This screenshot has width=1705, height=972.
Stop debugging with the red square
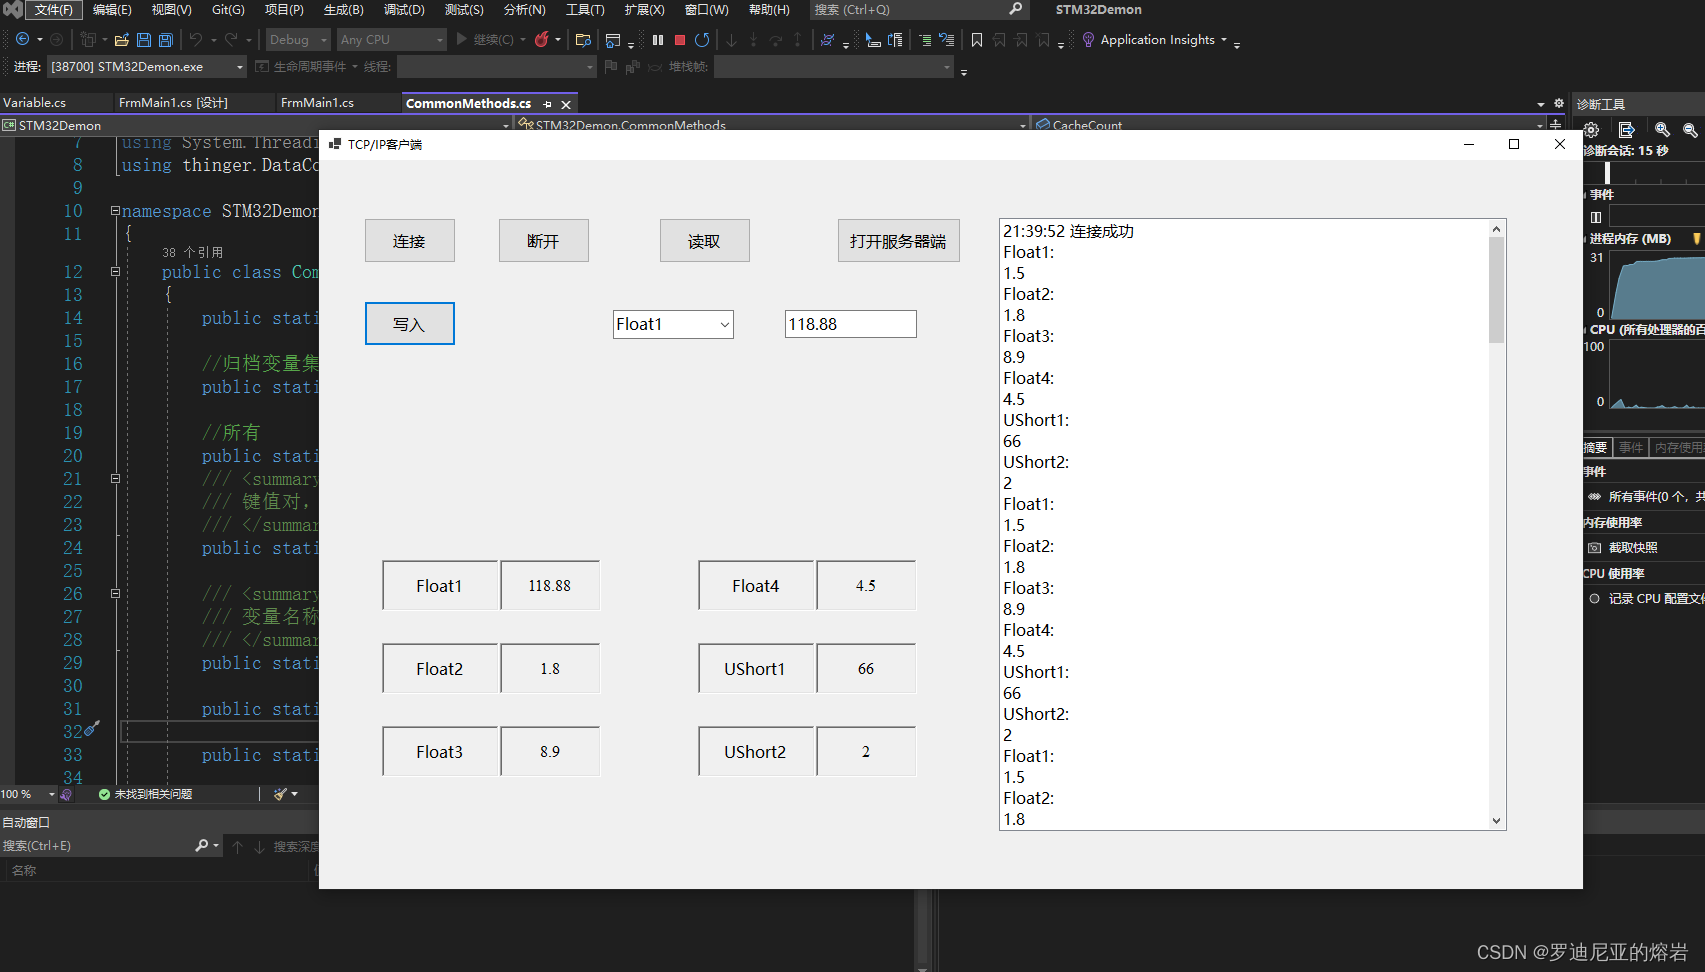coord(680,40)
